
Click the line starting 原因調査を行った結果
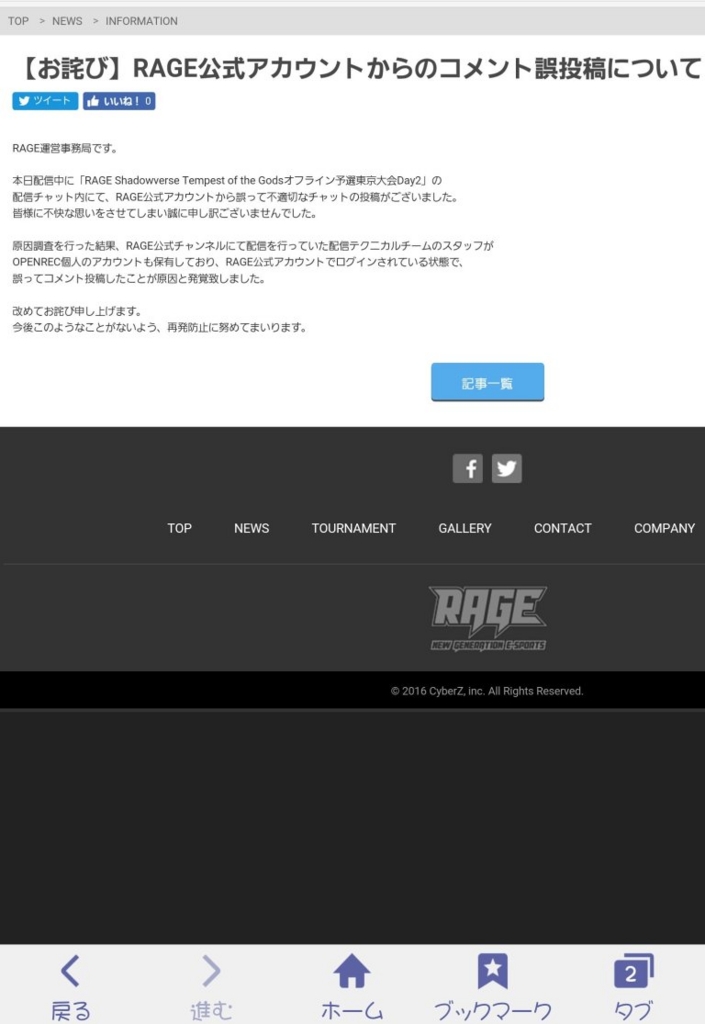(253, 246)
